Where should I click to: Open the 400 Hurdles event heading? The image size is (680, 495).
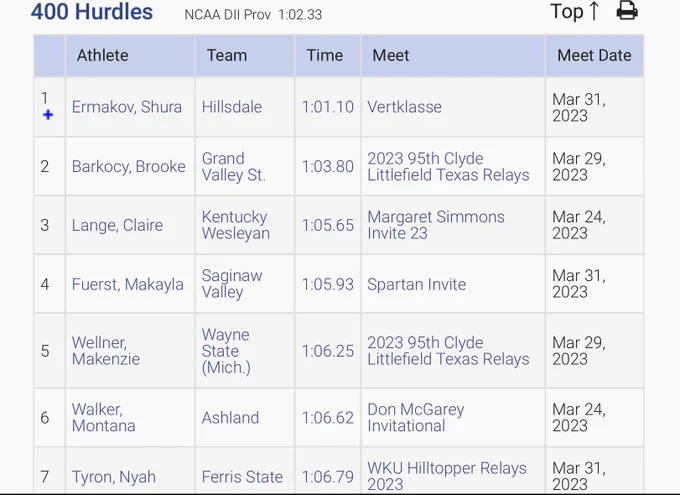[92, 12]
